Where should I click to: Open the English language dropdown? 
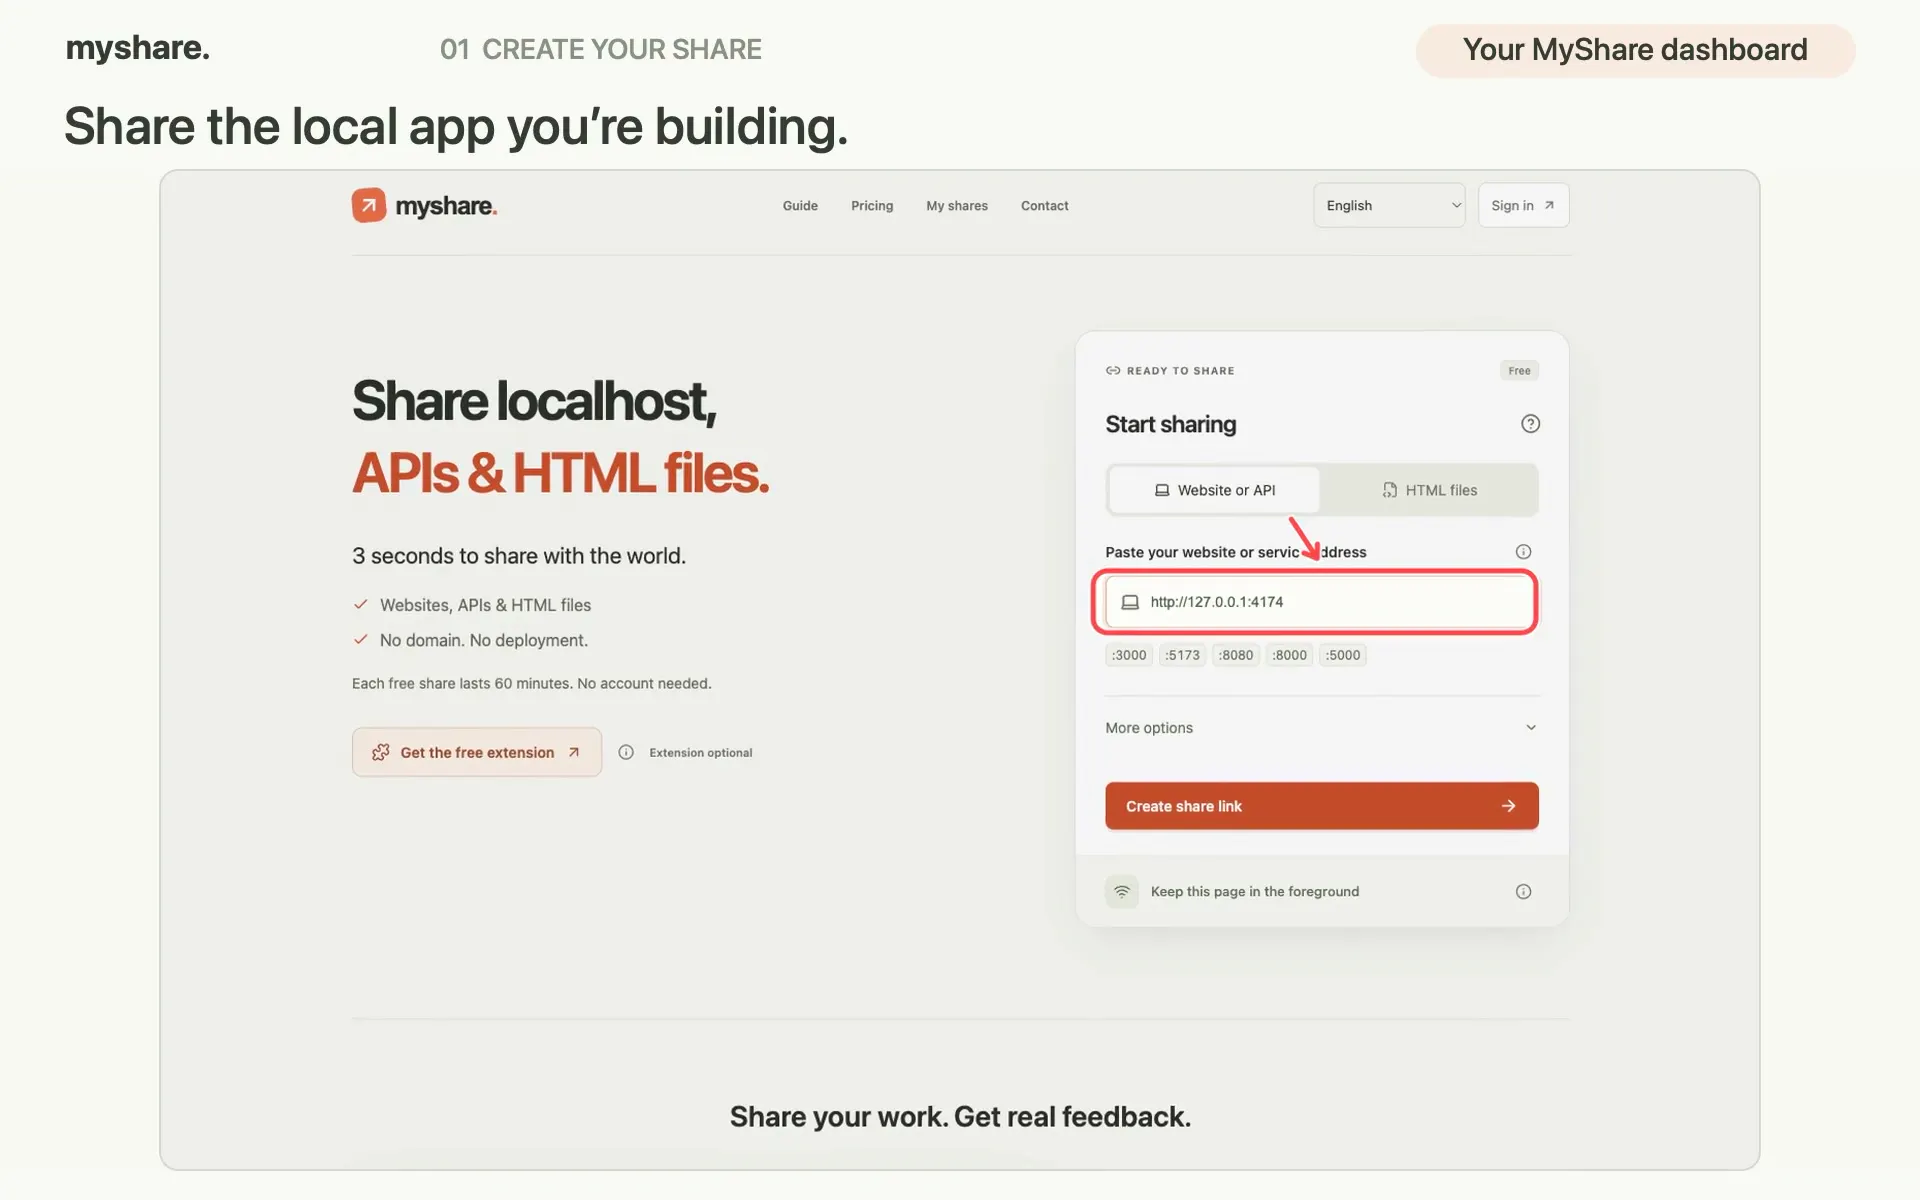click(1389, 205)
